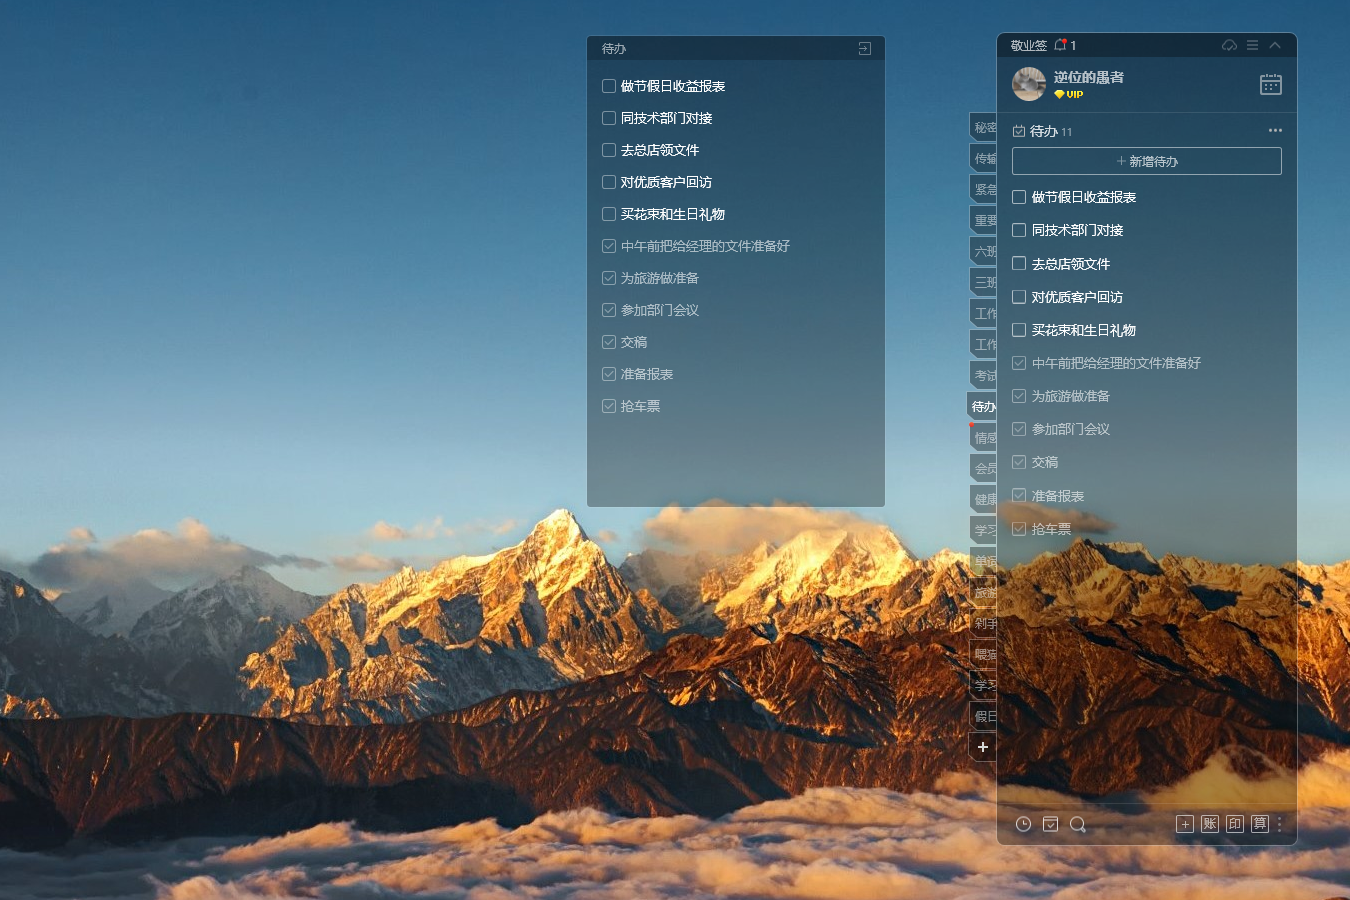Image resolution: width=1350 pixels, height=900 pixels.
Task: Open the vertical dots menu in bottom bar
Action: (x=1279, y=824)
